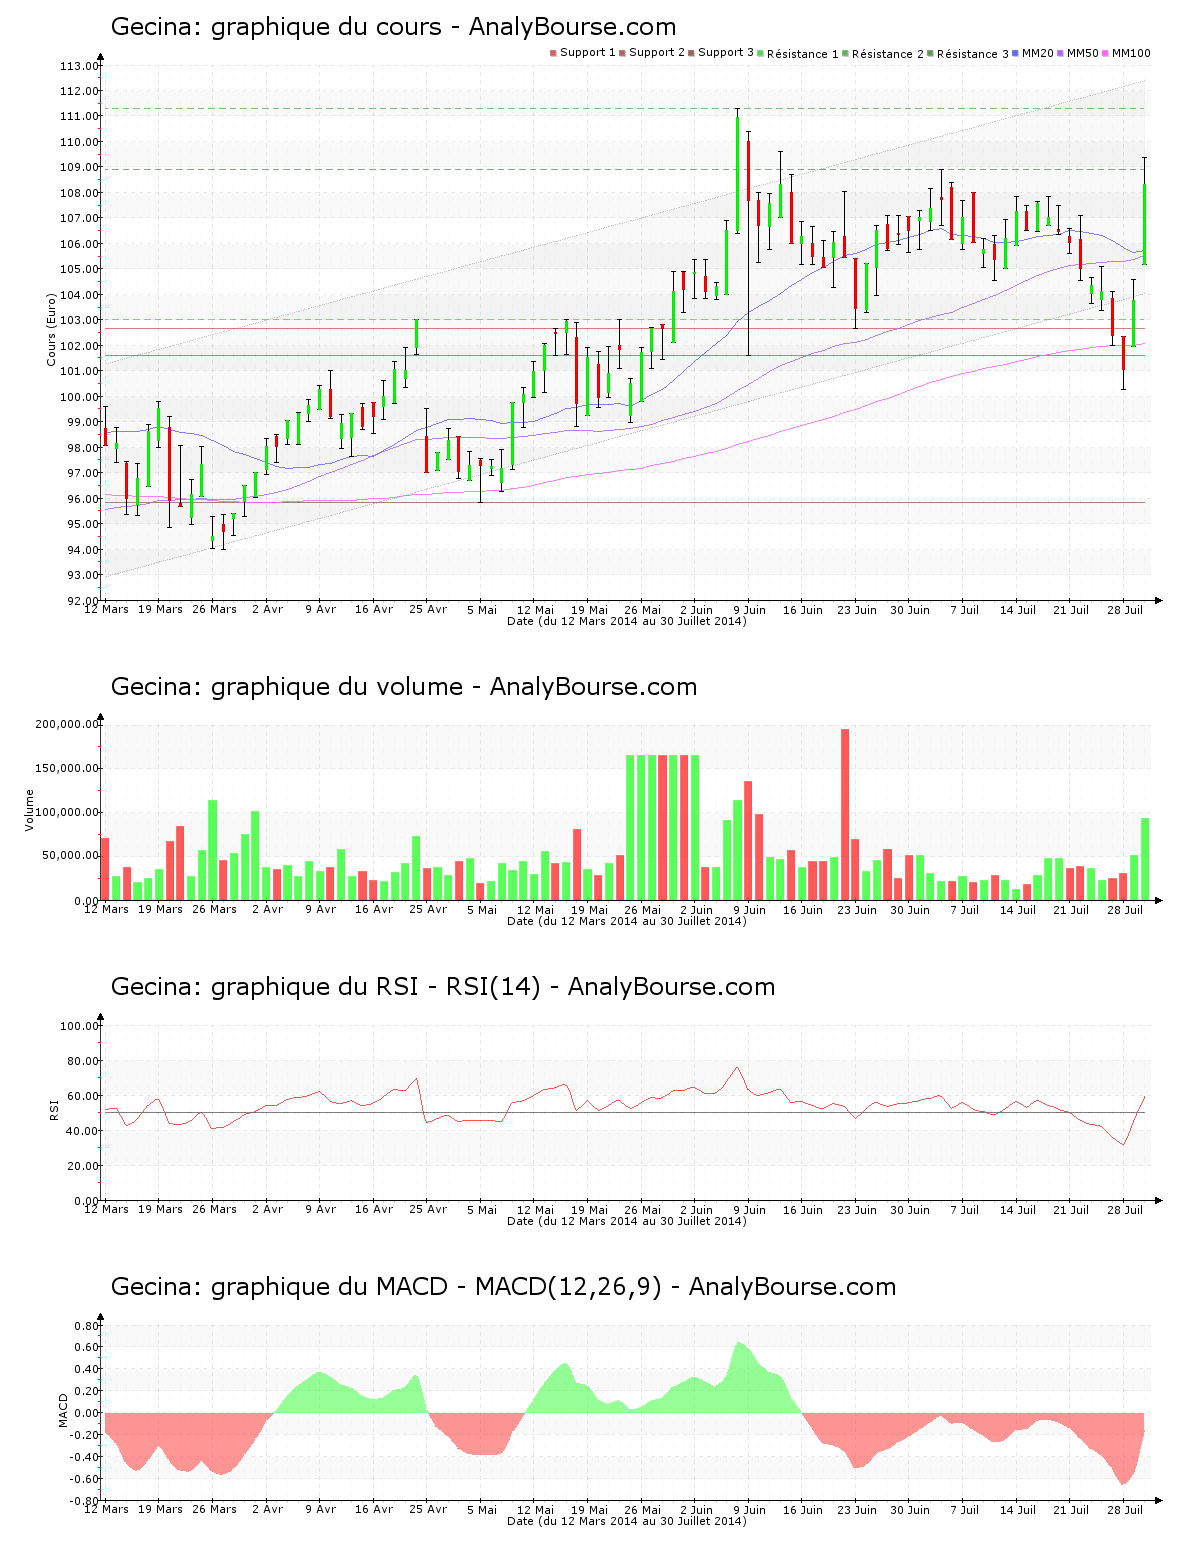Click the 200,000.00 volume axis value

tap(67, 725)
